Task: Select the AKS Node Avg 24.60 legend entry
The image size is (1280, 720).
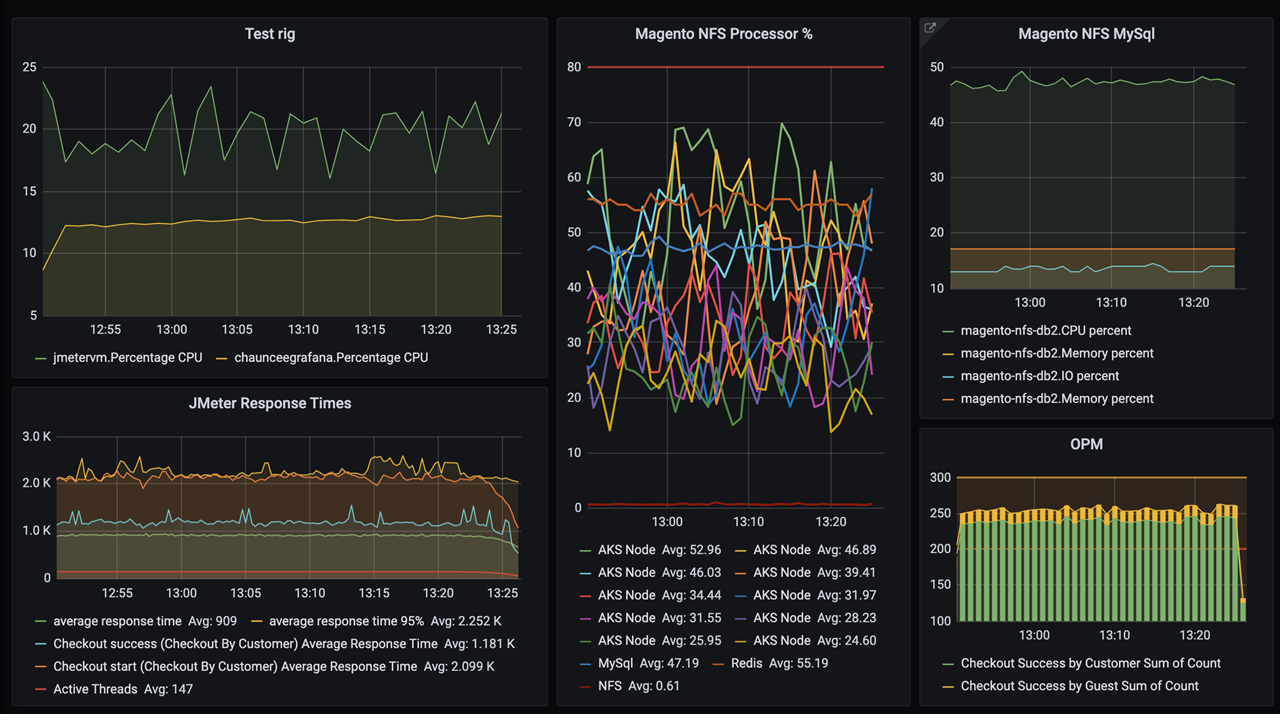Action: (806, 641)
